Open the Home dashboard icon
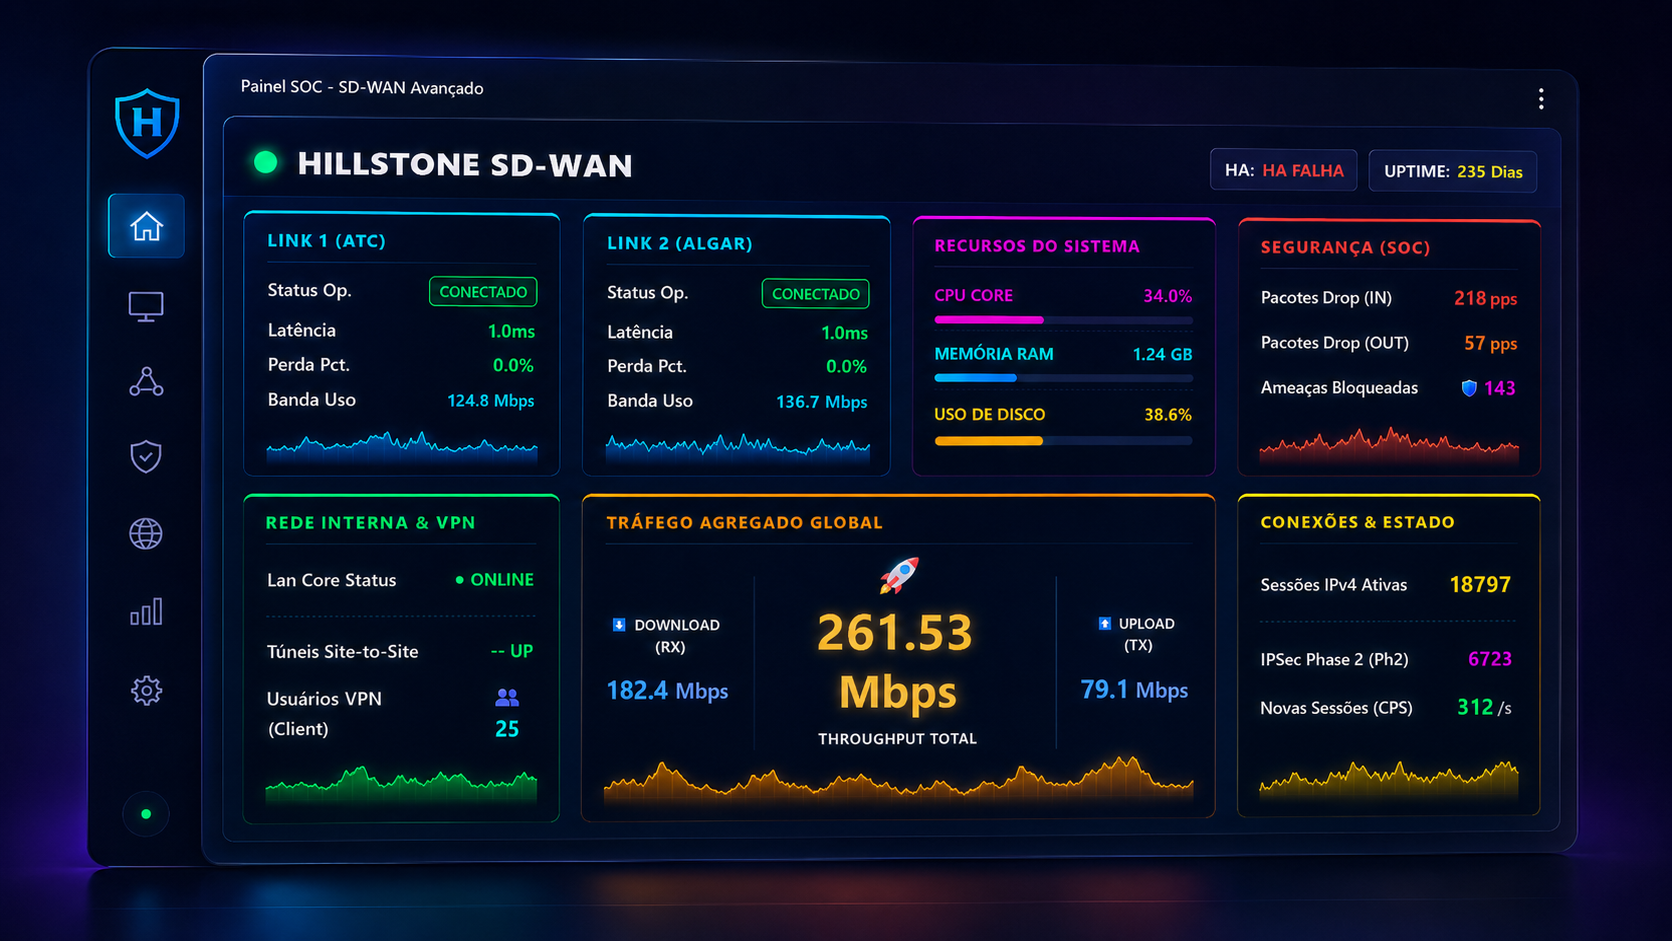The width and height of the screenshot is (1672, 941). pos(146,226)
